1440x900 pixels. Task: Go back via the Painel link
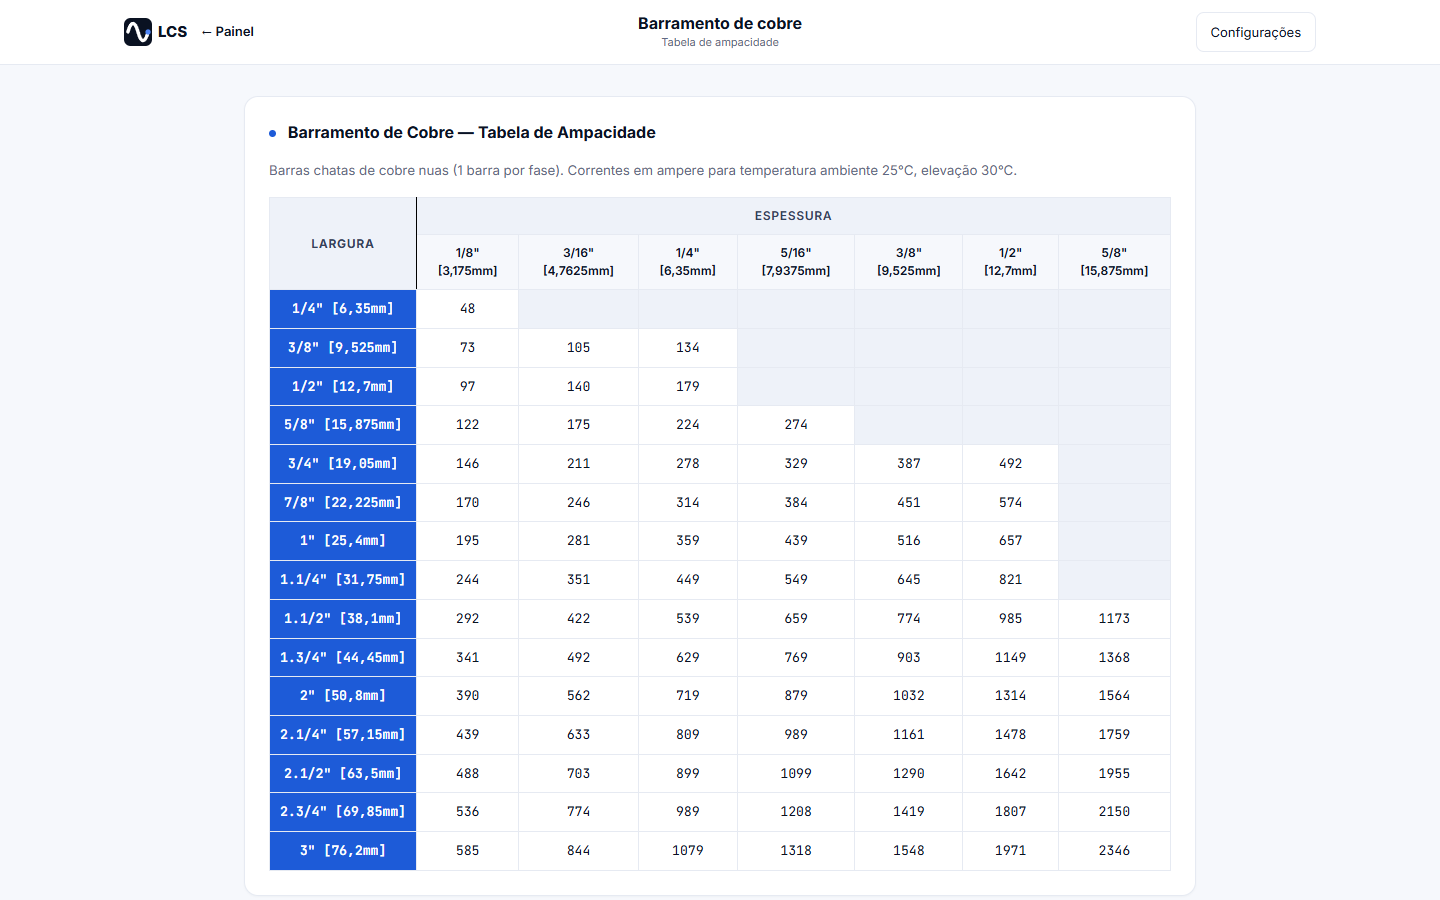228,32
